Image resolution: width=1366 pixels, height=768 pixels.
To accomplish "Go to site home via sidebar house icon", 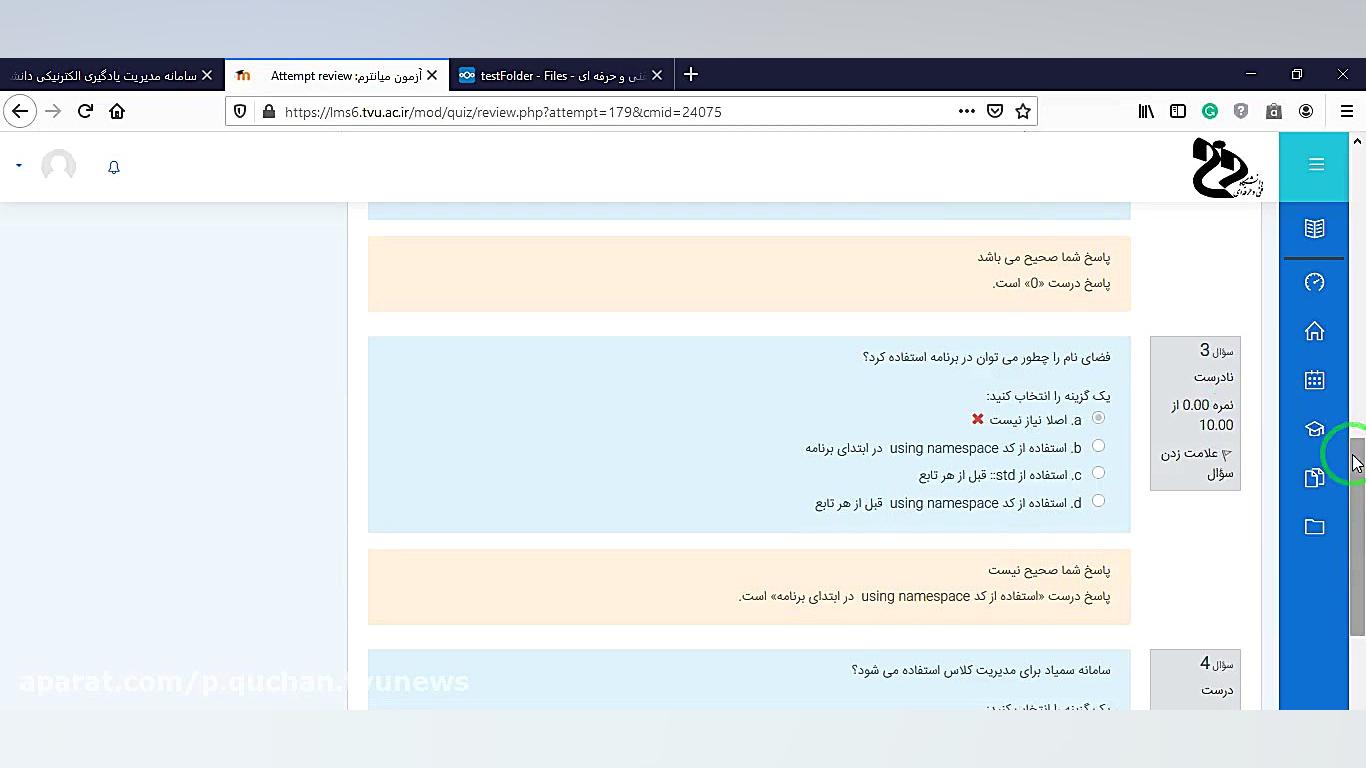I will click(1315, 331).
